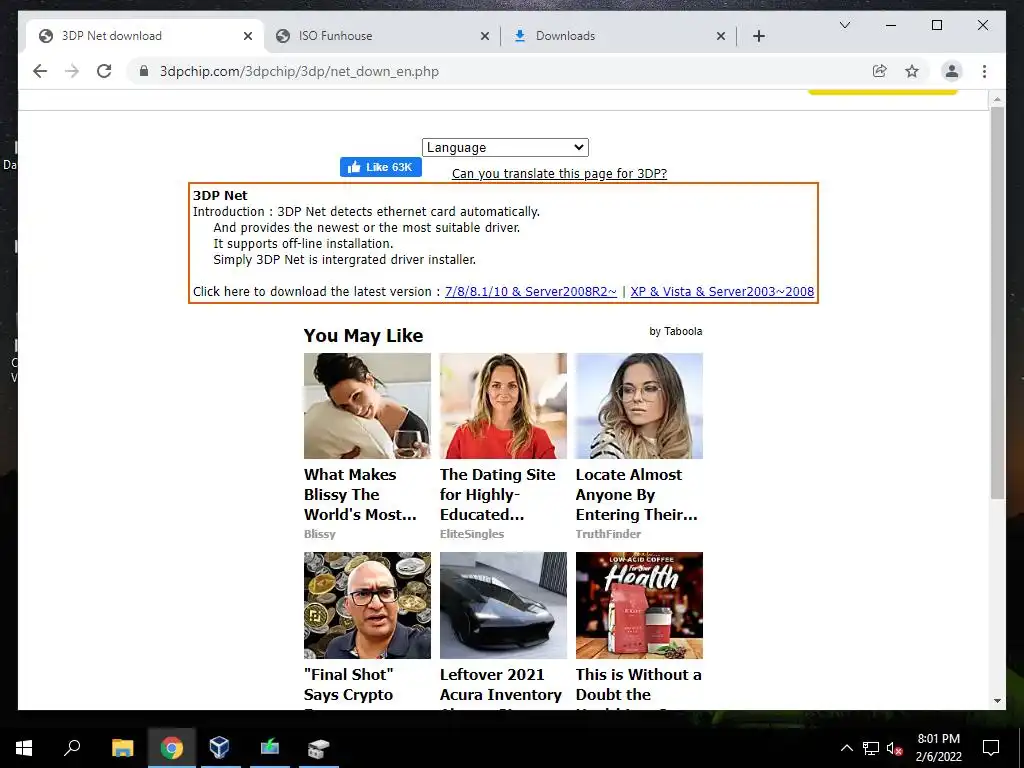
Task: Open the EliteSingles dating ad image
Action: tap(503, 406)
